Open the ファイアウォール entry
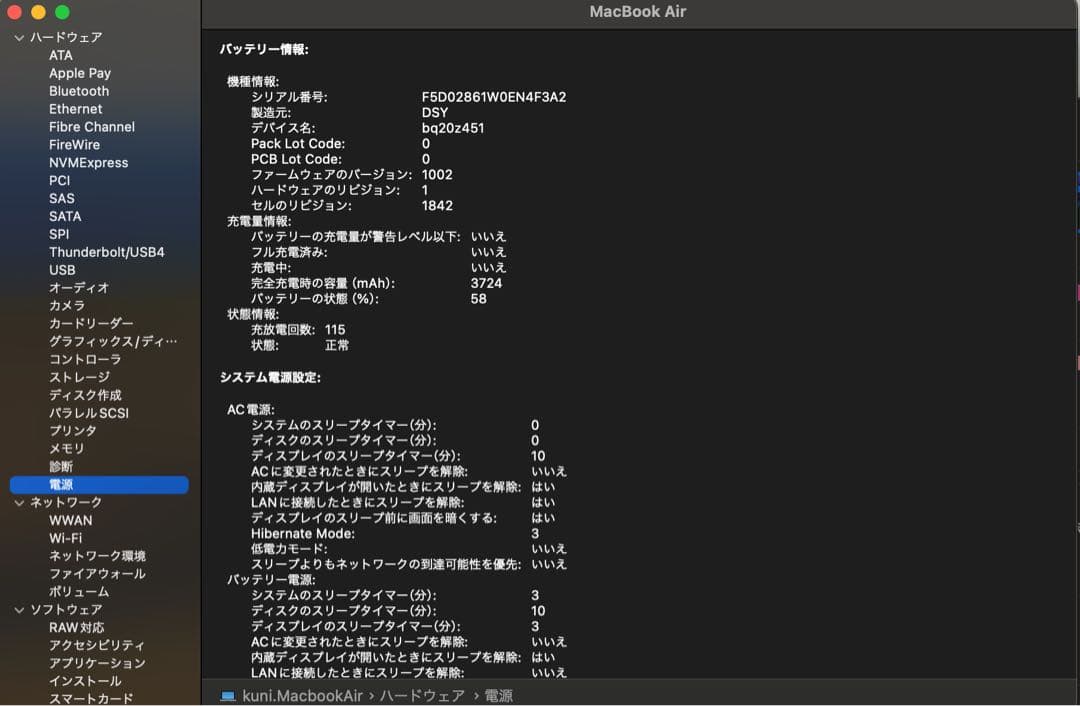 (x=97, y=574)
